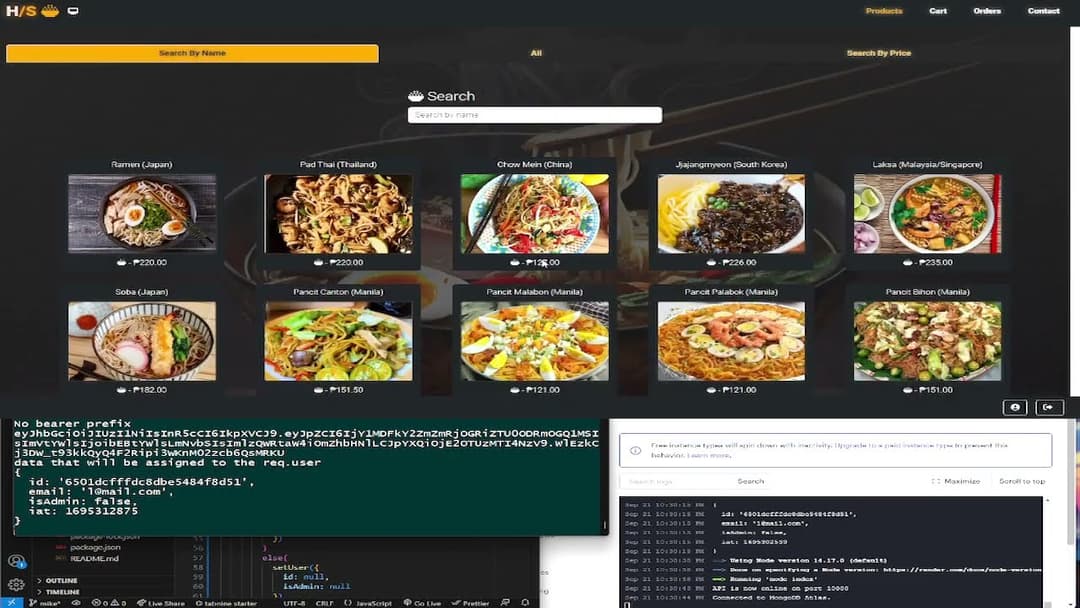Select the Ramen (Japan) product image
This screenshot has width=1080, height=608.
pos(141,213)
